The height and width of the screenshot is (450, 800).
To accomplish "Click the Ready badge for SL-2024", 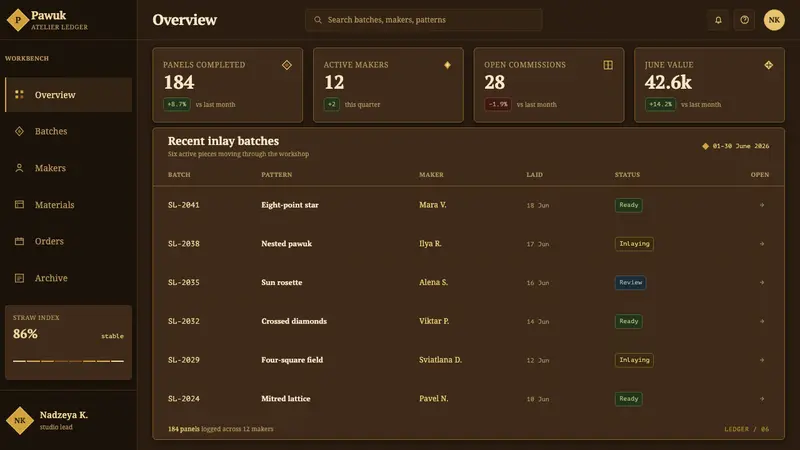I will pos(629,399).
